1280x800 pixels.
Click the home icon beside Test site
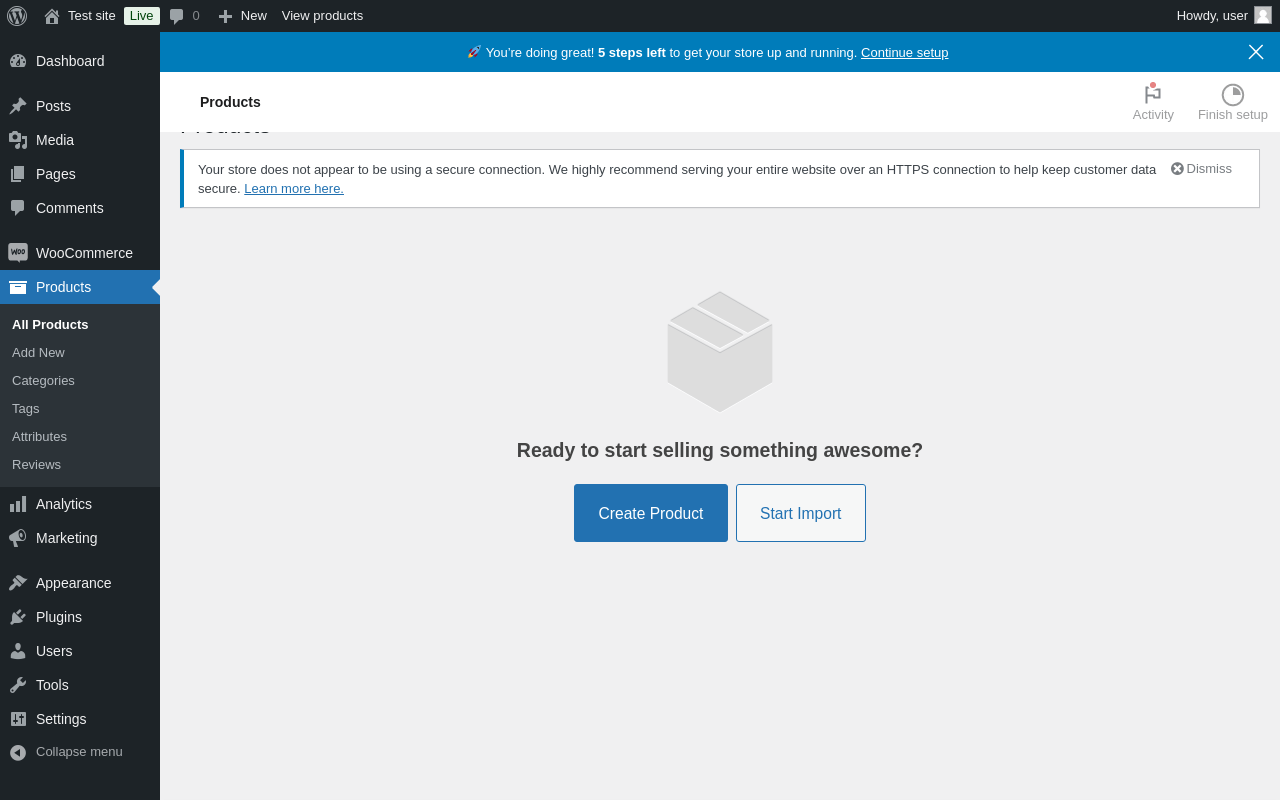[52, 16]
